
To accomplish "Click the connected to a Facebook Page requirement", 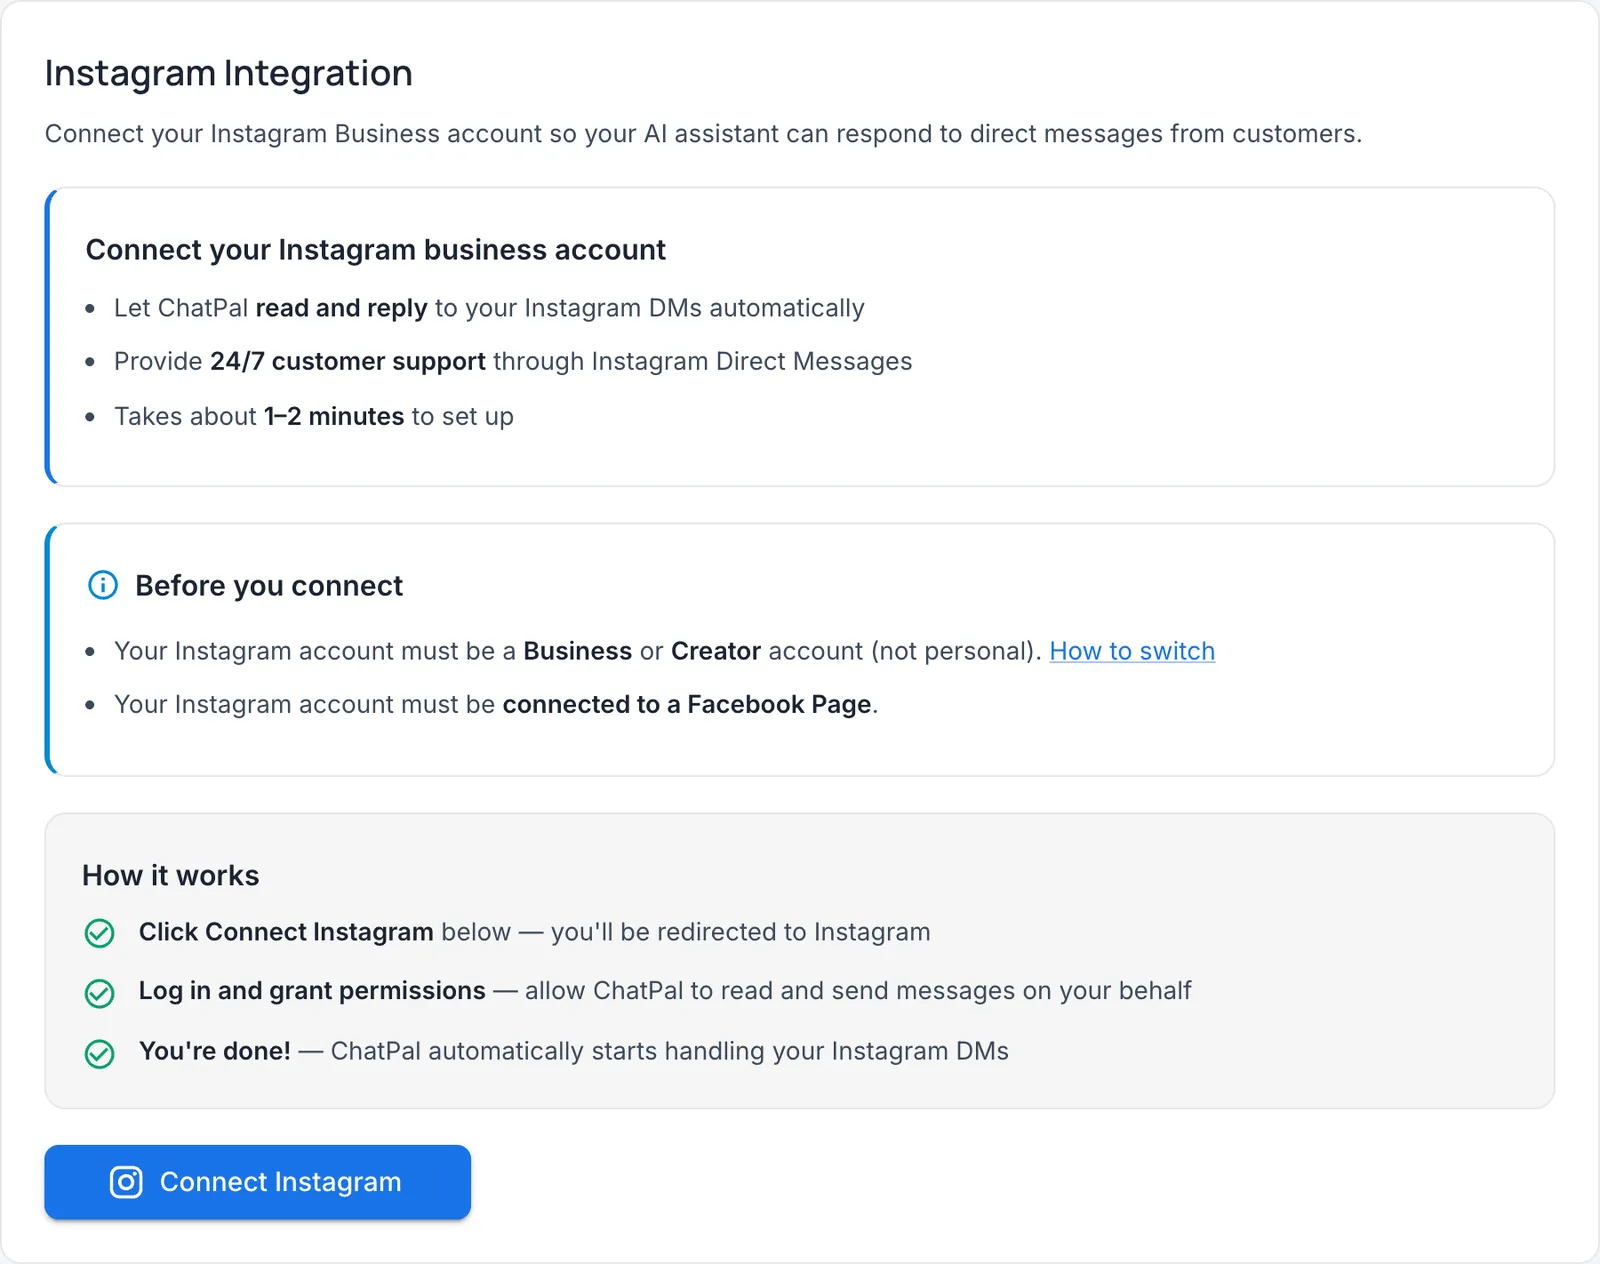I will point(496,705).
